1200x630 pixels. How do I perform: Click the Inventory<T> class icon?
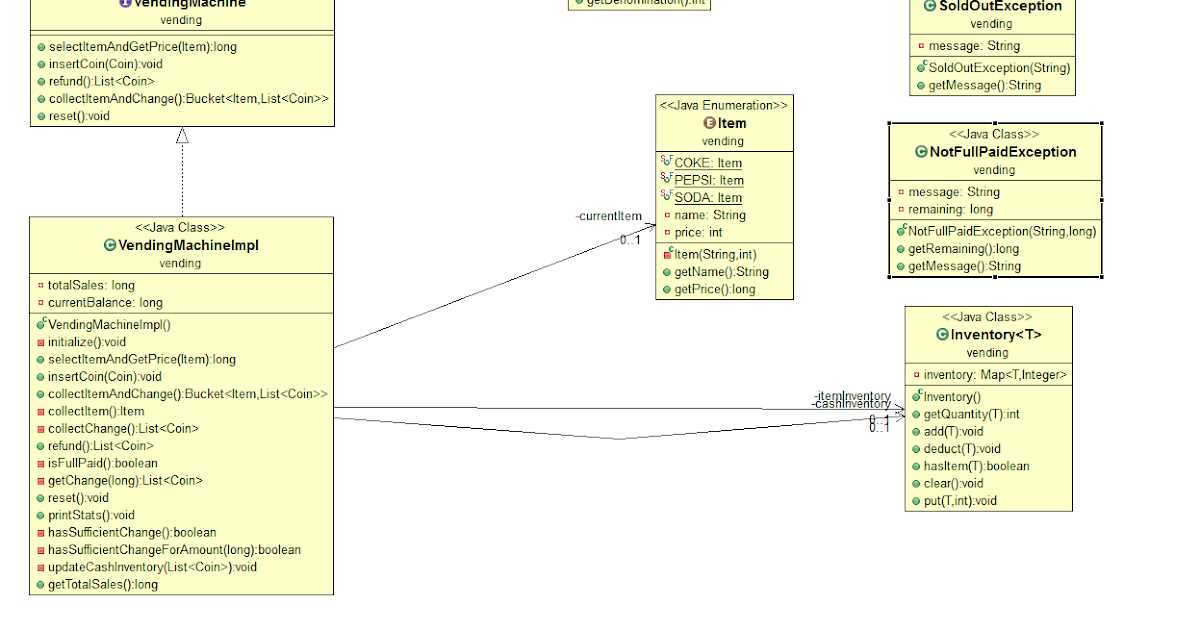[942, 335]
